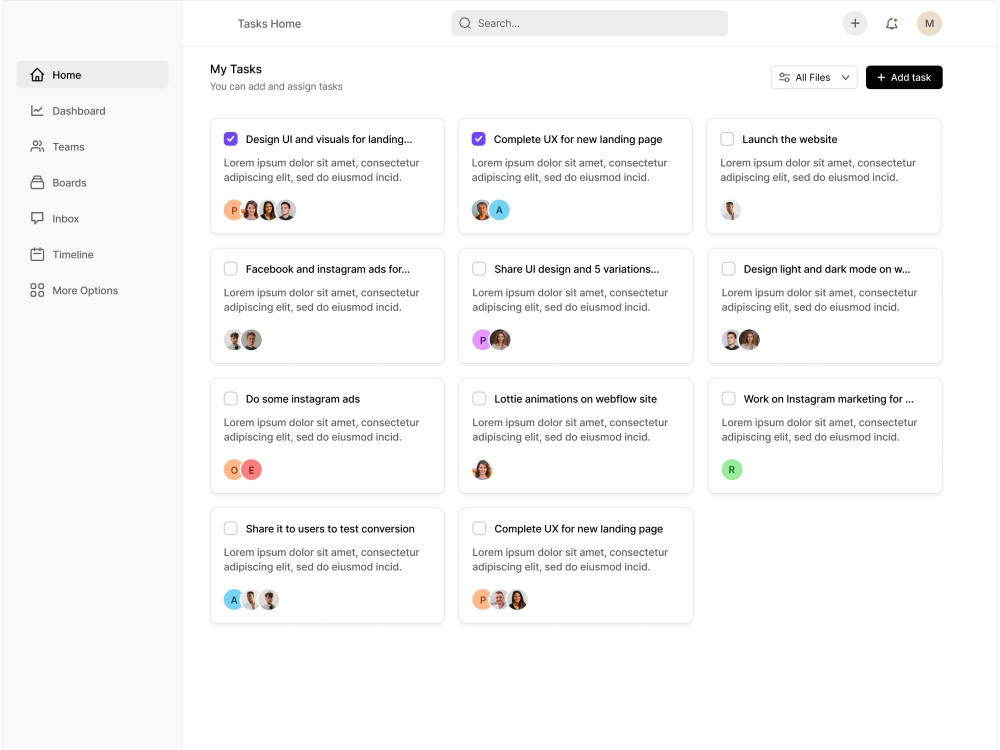Click blue A avatar on Share it to users card
The width and height of the screenshot is (1000, 750).
coord(233,599)
